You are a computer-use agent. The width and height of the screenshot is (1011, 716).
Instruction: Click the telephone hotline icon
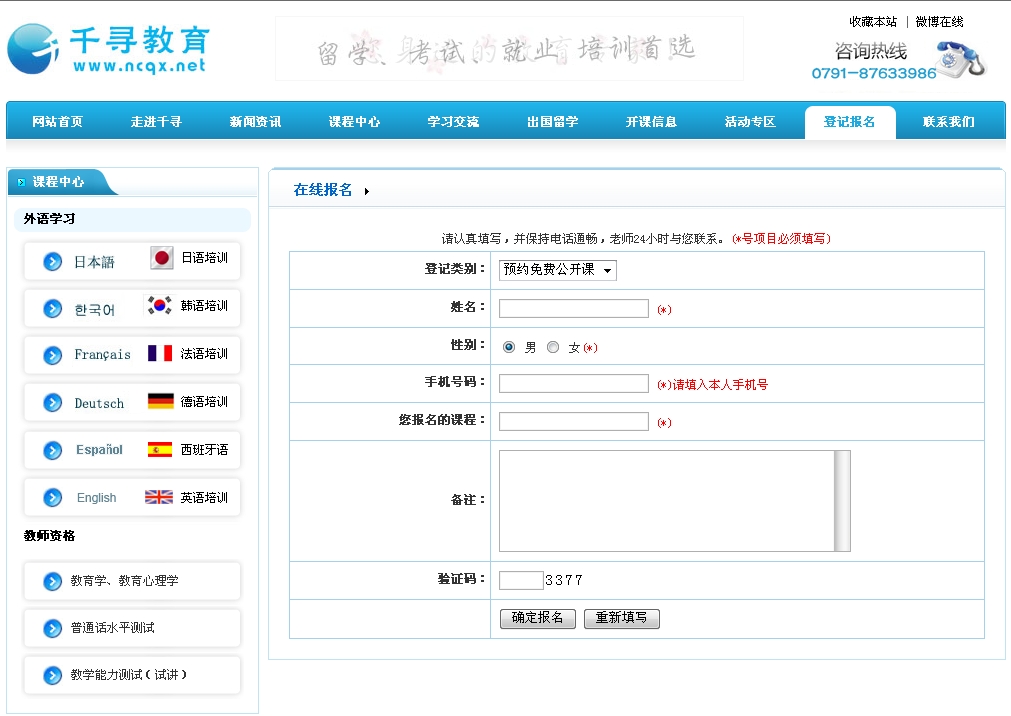961,59
